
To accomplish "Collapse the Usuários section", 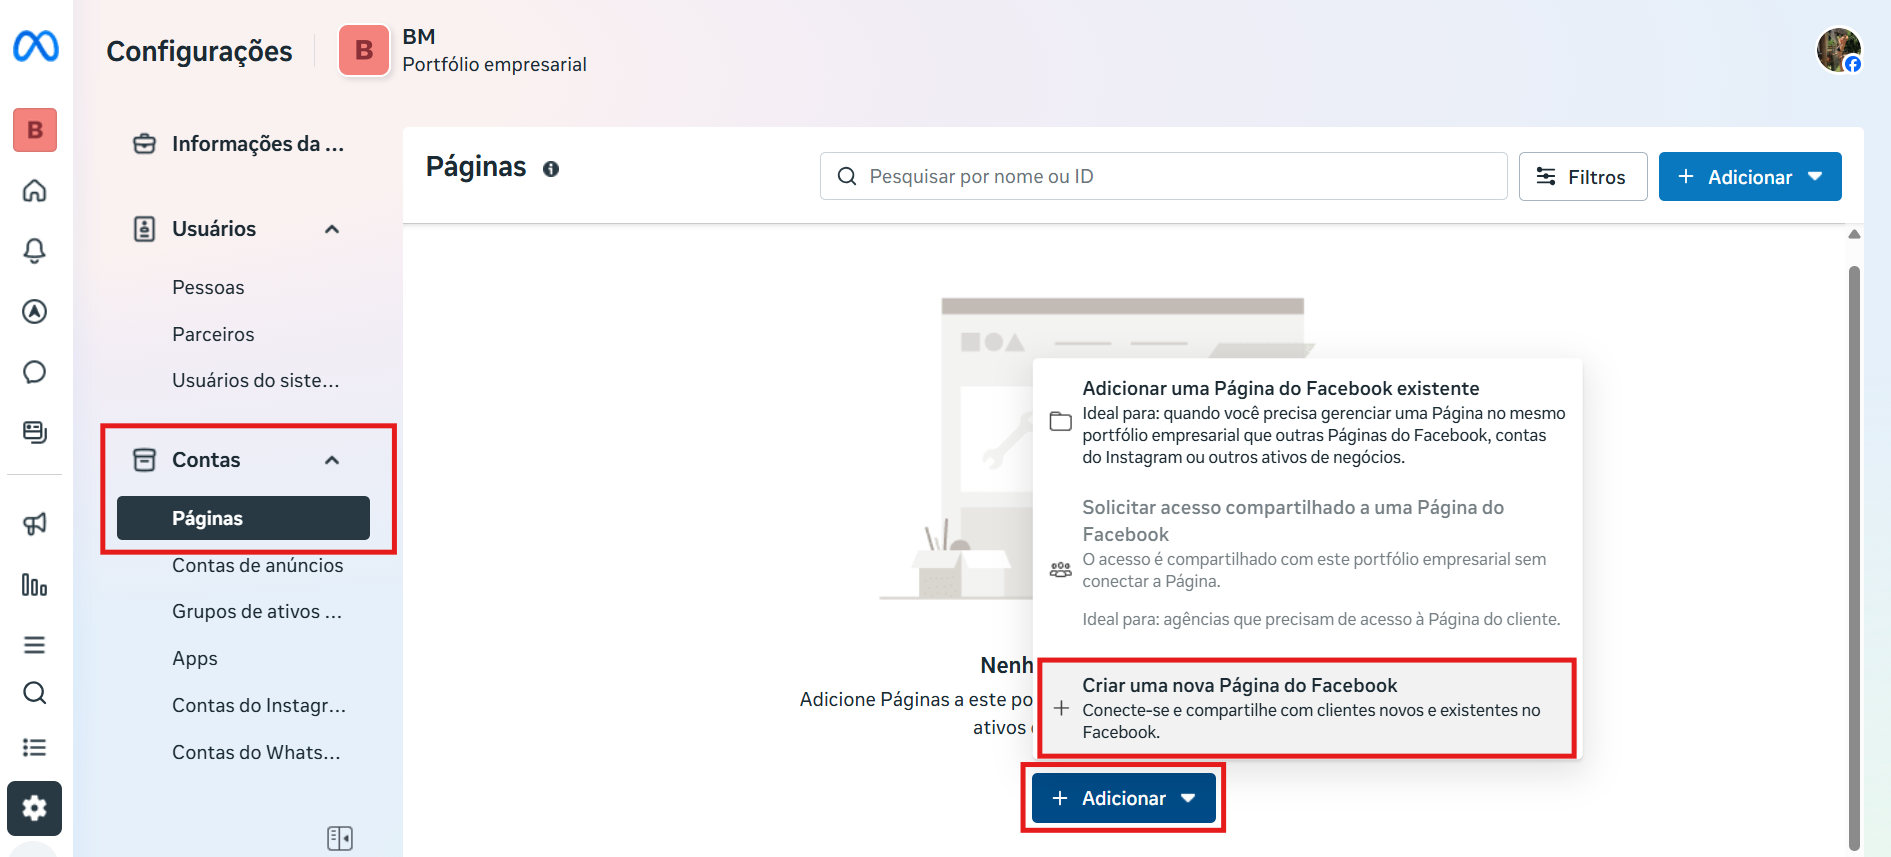I will point(332,229).
